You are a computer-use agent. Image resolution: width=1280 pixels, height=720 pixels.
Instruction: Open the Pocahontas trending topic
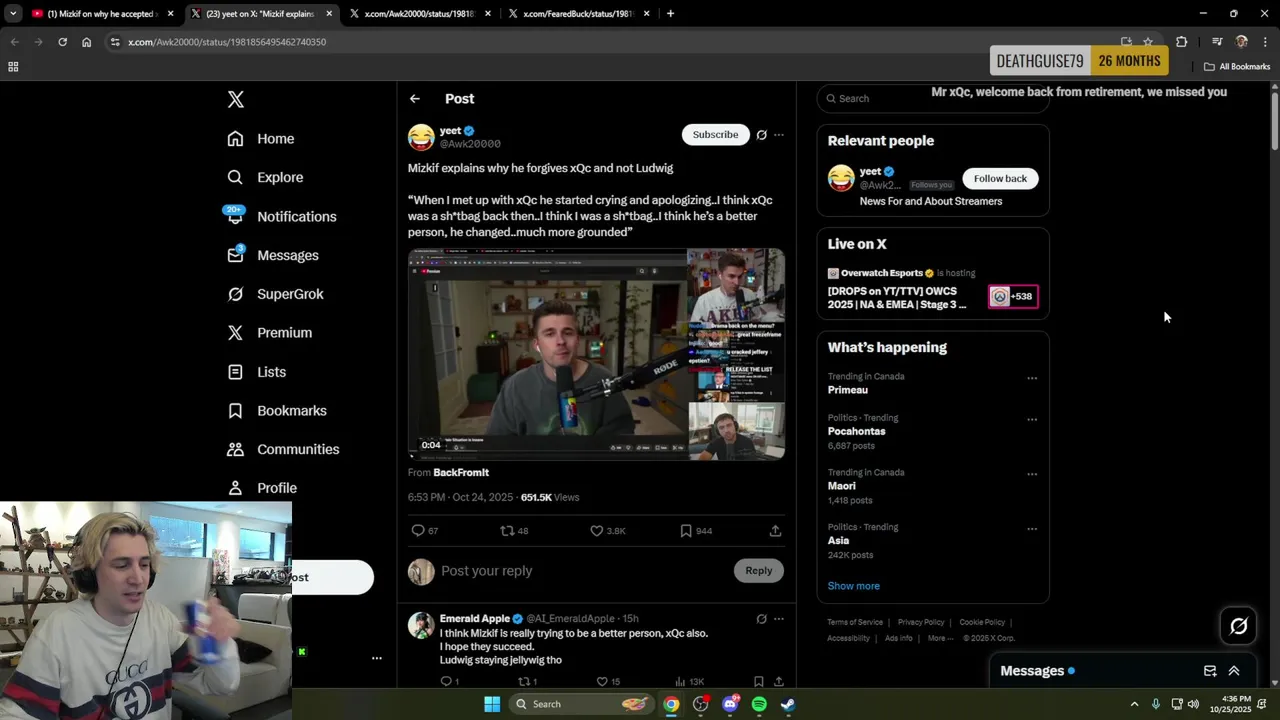coord(856,431)
